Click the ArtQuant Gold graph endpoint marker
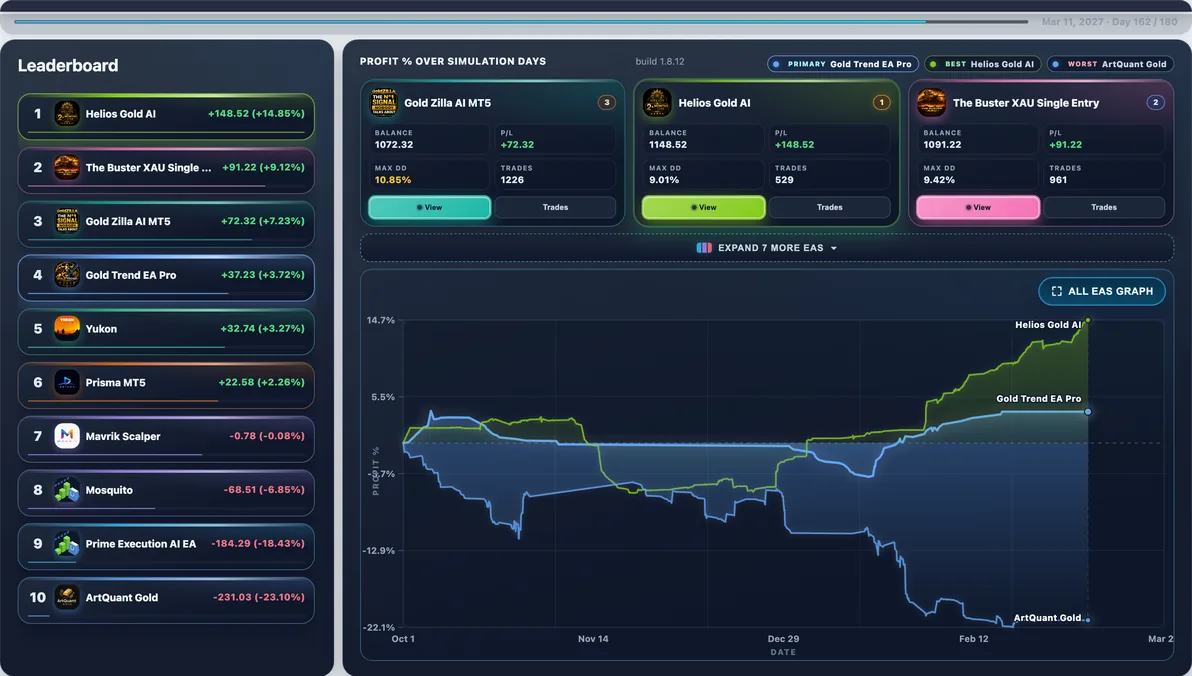Image resolution: width=1192 pixels, height=676 pixels. (1088, 620)
